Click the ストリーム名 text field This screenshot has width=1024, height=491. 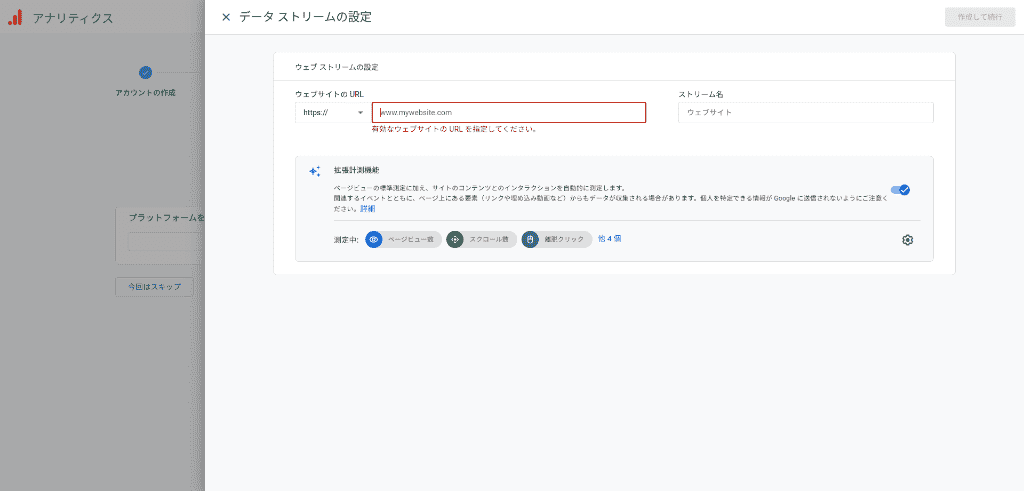click(805, 113)
